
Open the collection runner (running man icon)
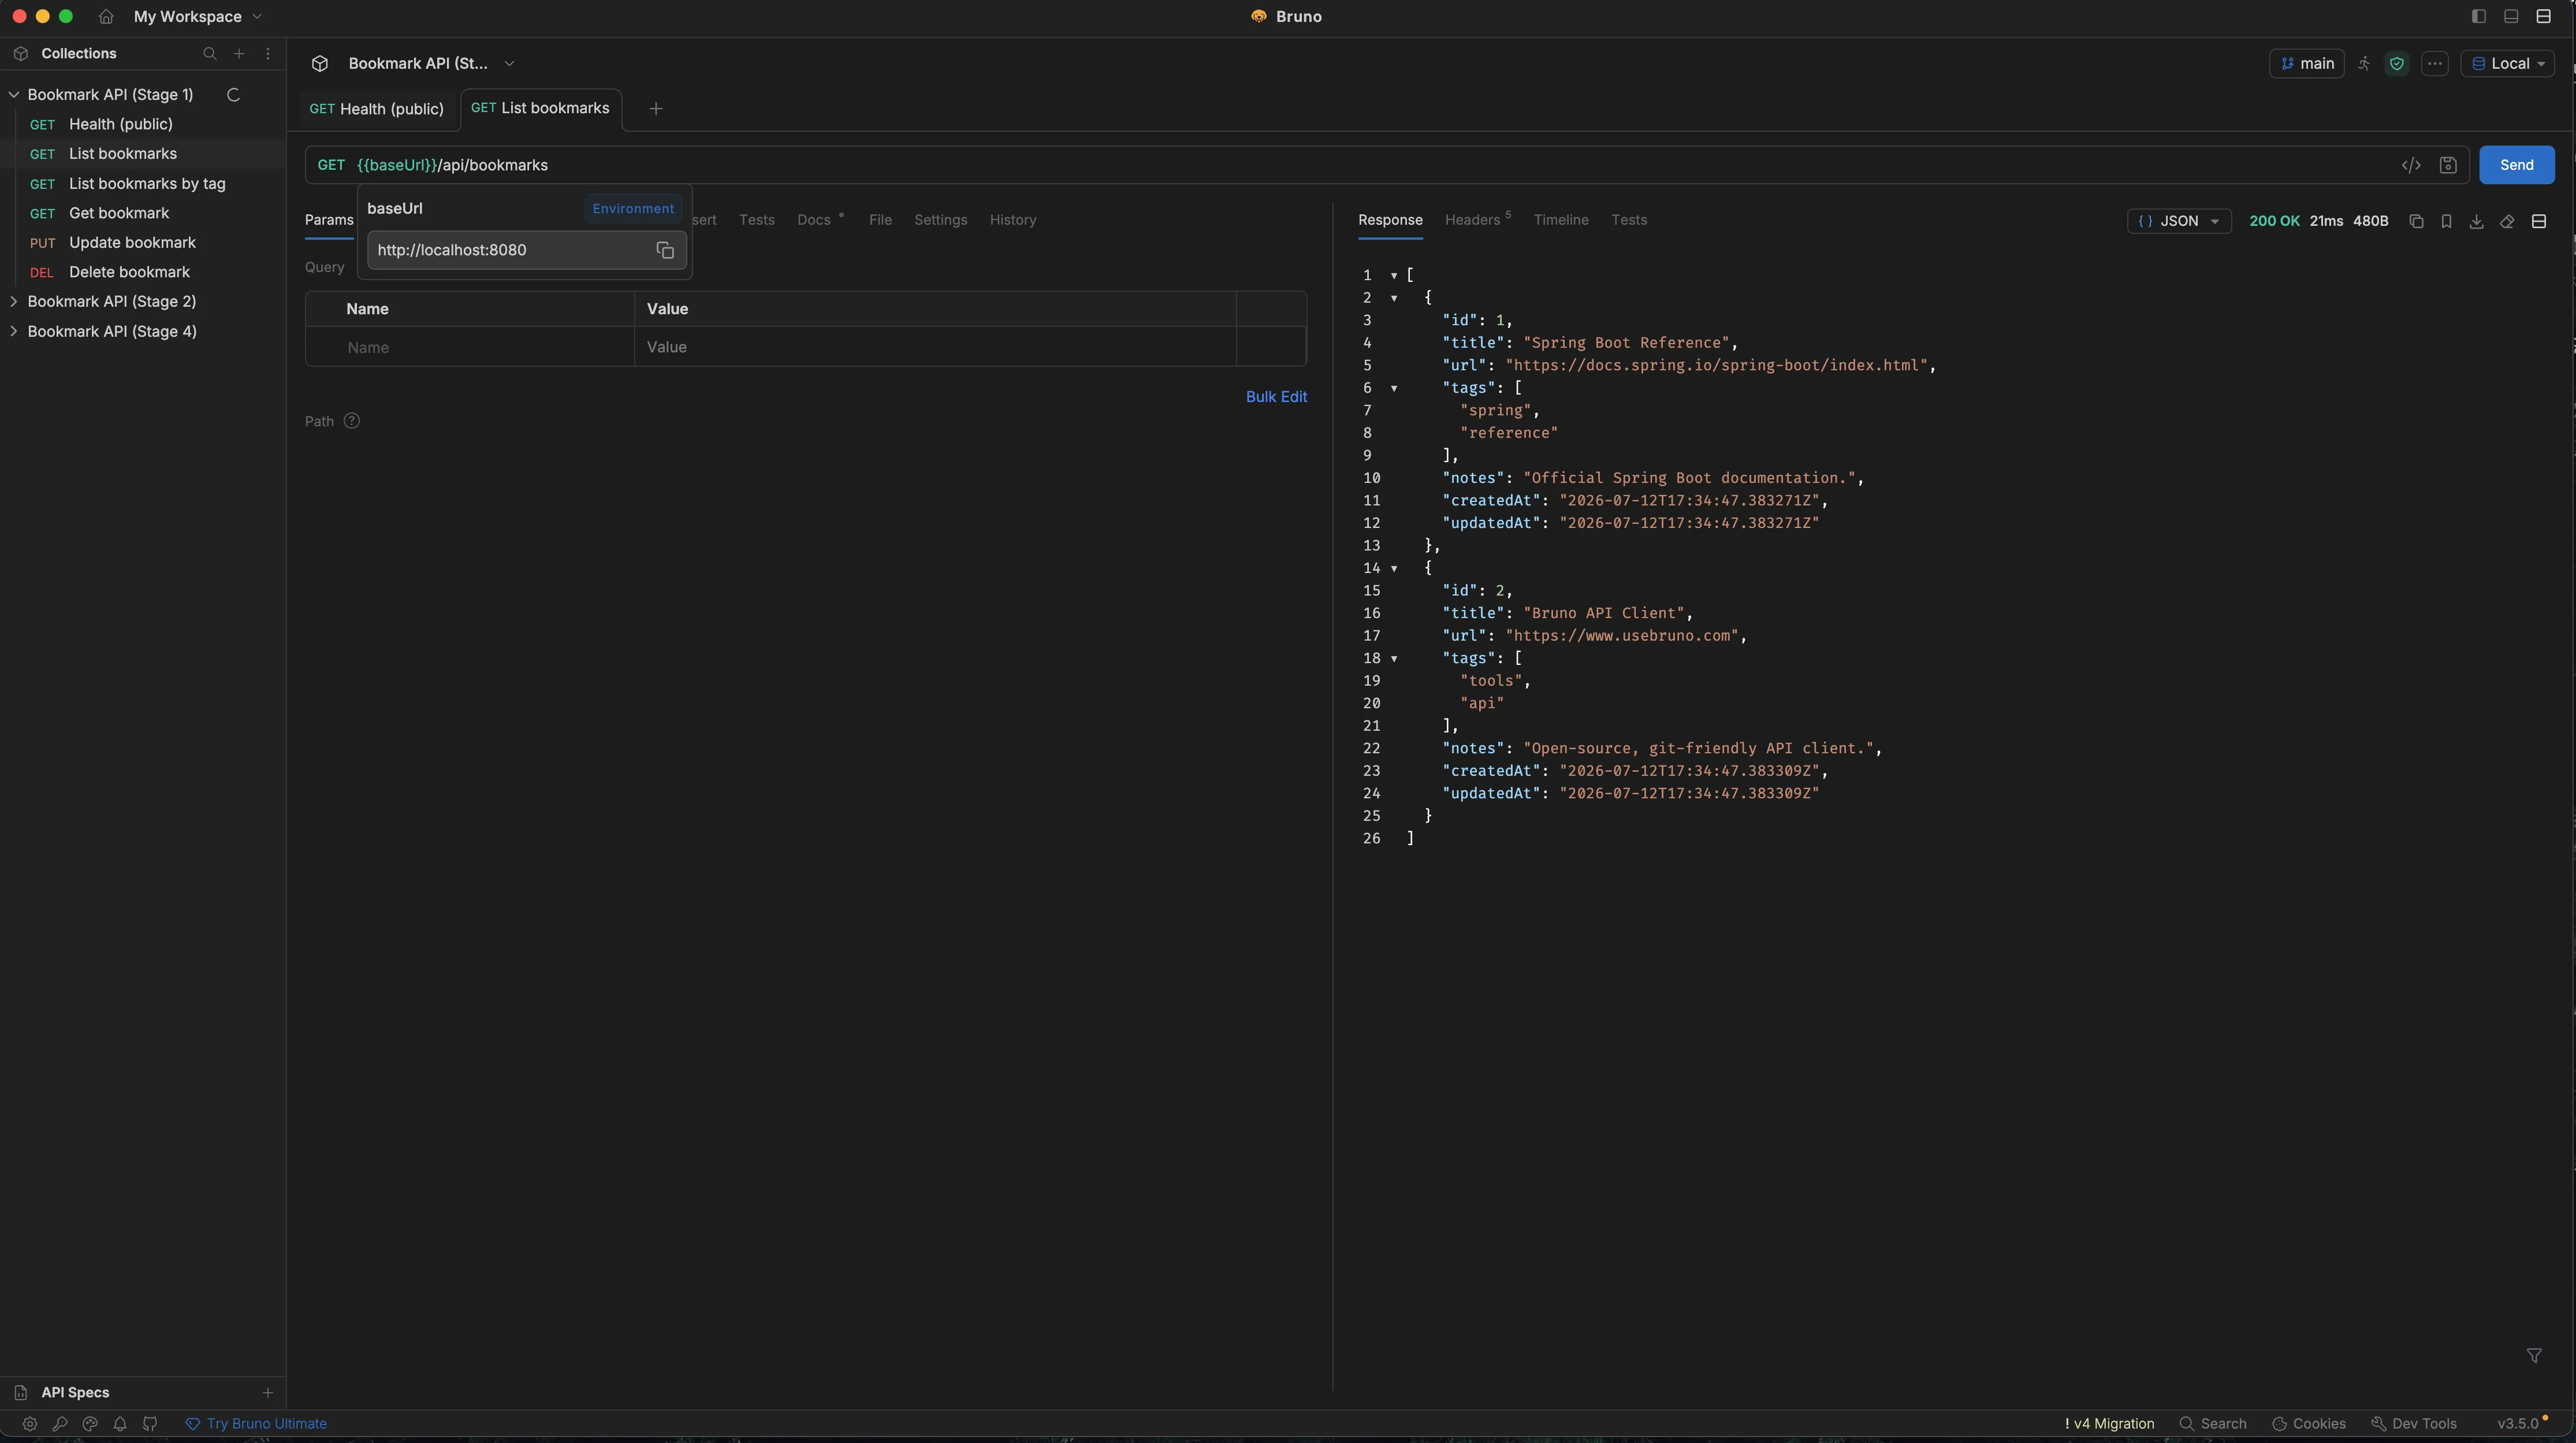click(2364, 63)
